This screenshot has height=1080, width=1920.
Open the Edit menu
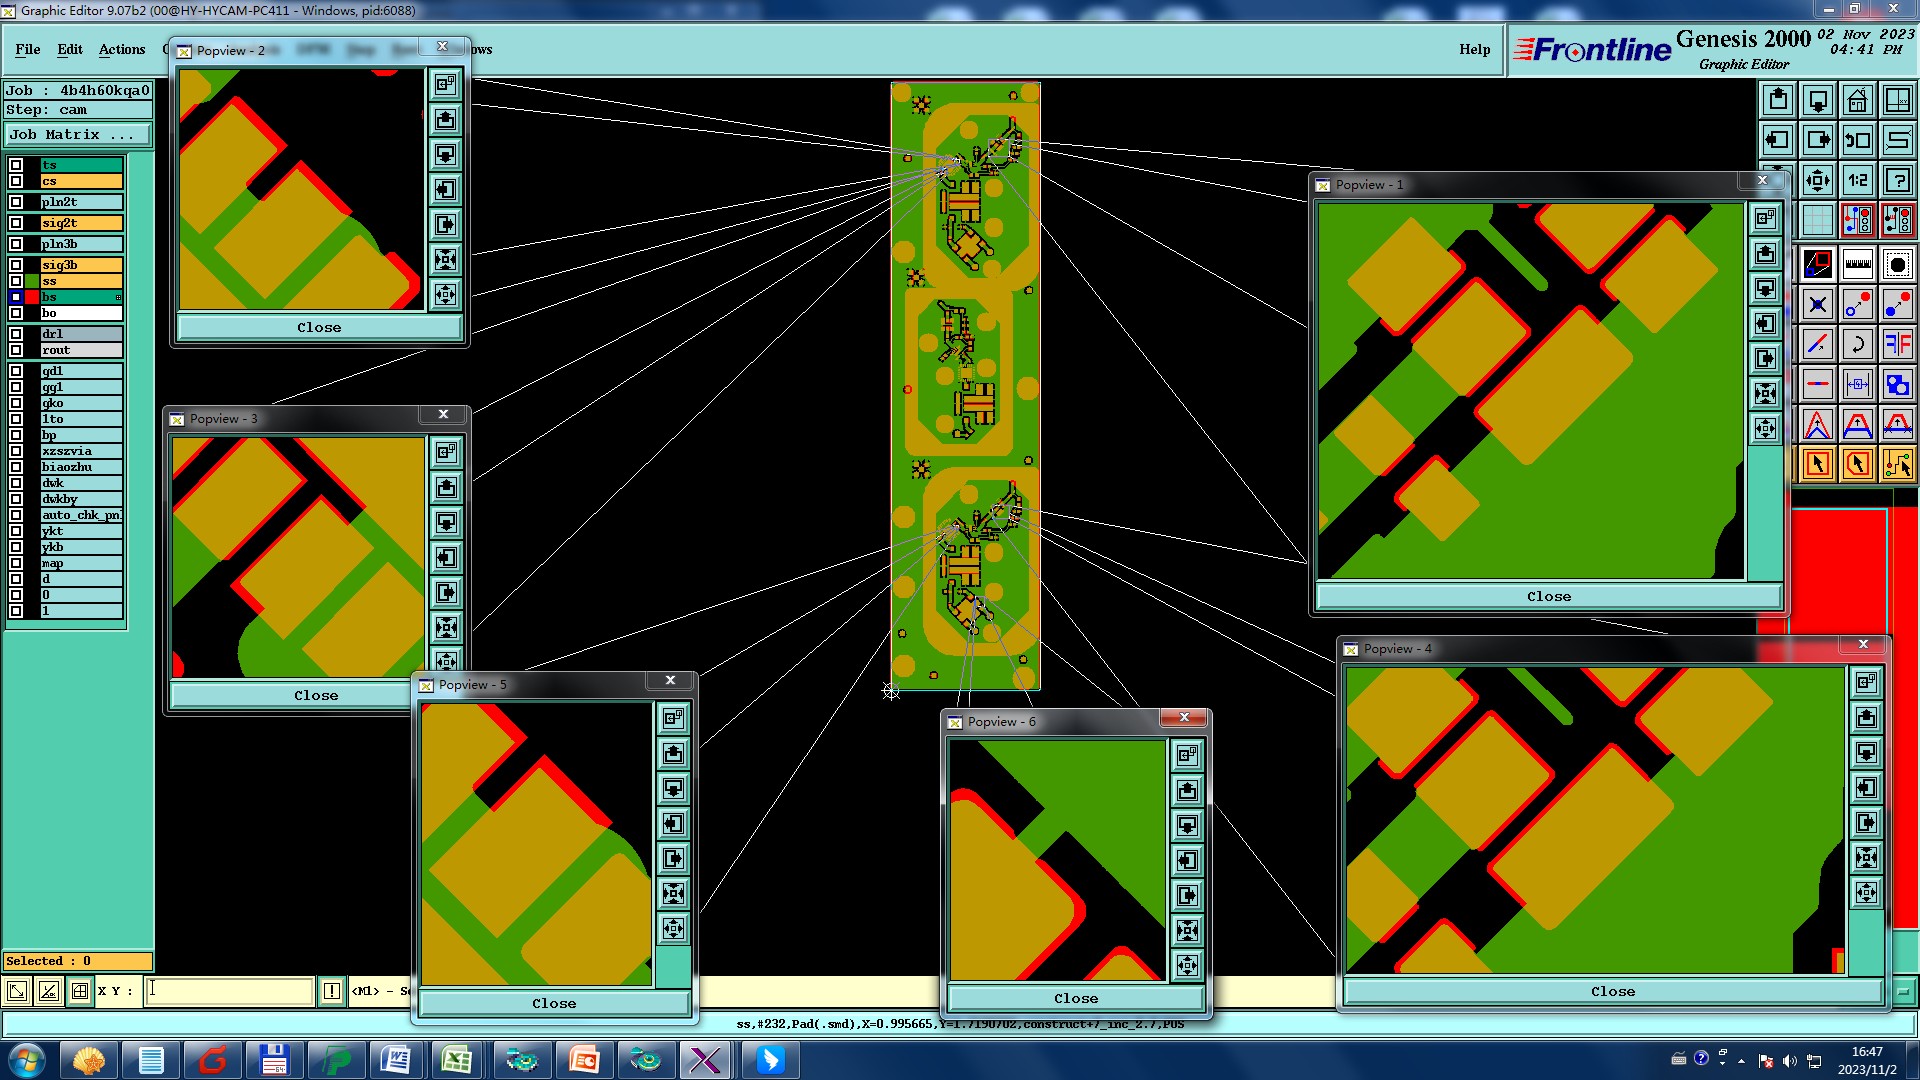tap(70, 49)
